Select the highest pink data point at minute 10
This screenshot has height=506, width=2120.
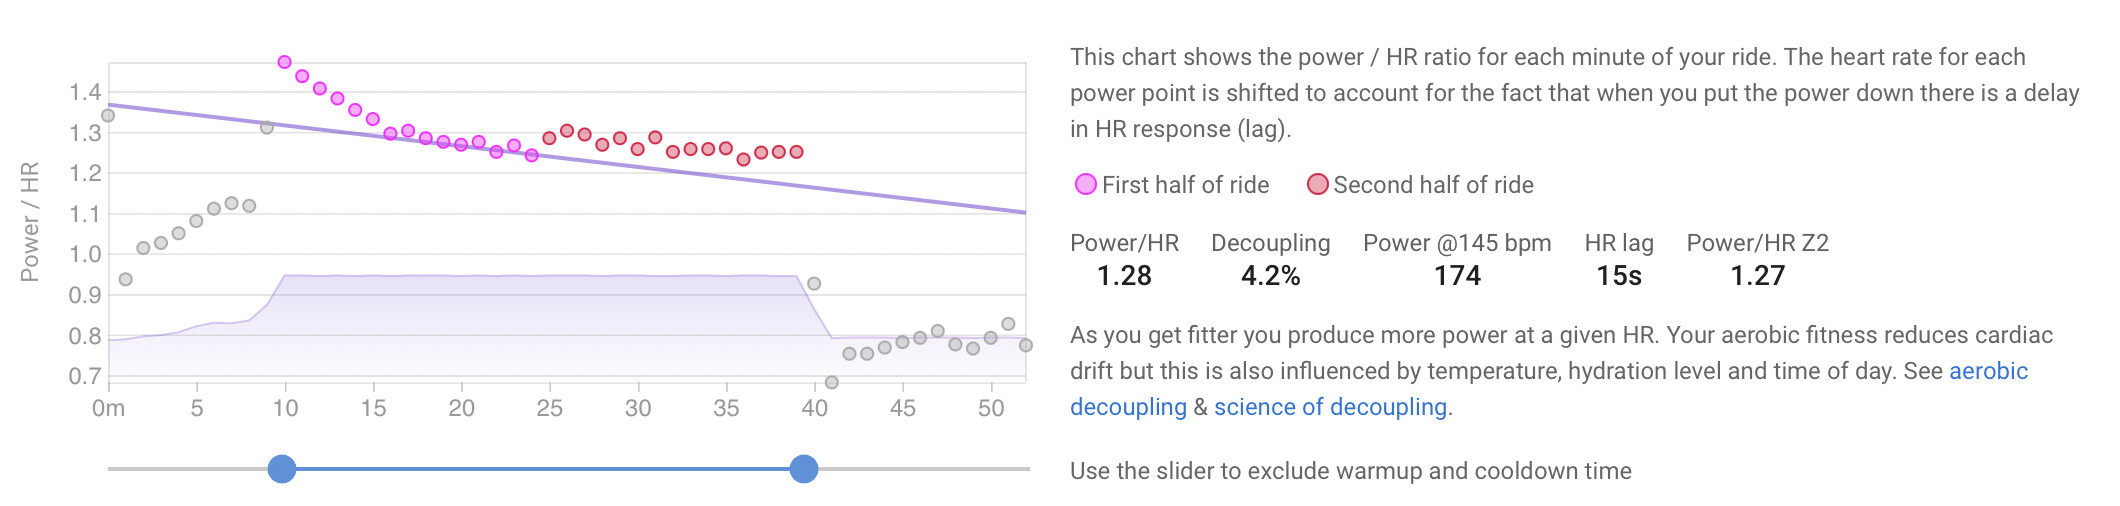point(284,62)
